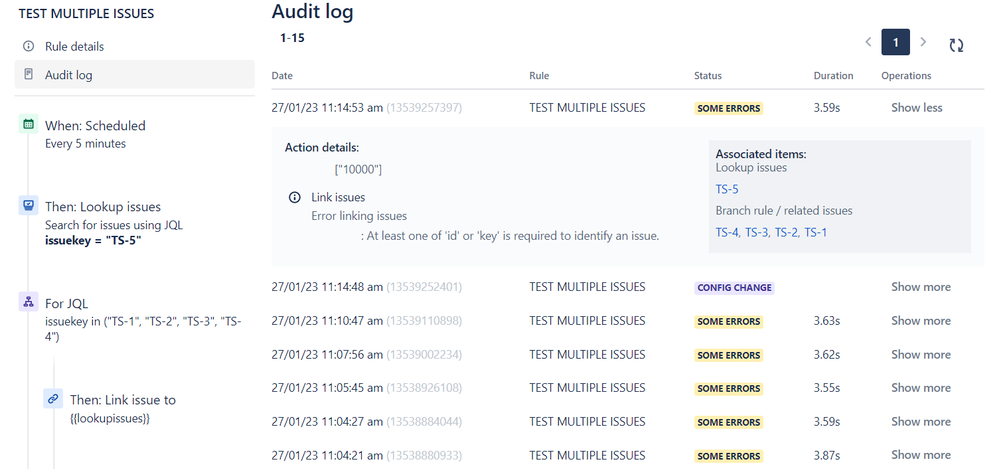
Task: Click the Error linking issues message
Action: click(x=359, y=215)
